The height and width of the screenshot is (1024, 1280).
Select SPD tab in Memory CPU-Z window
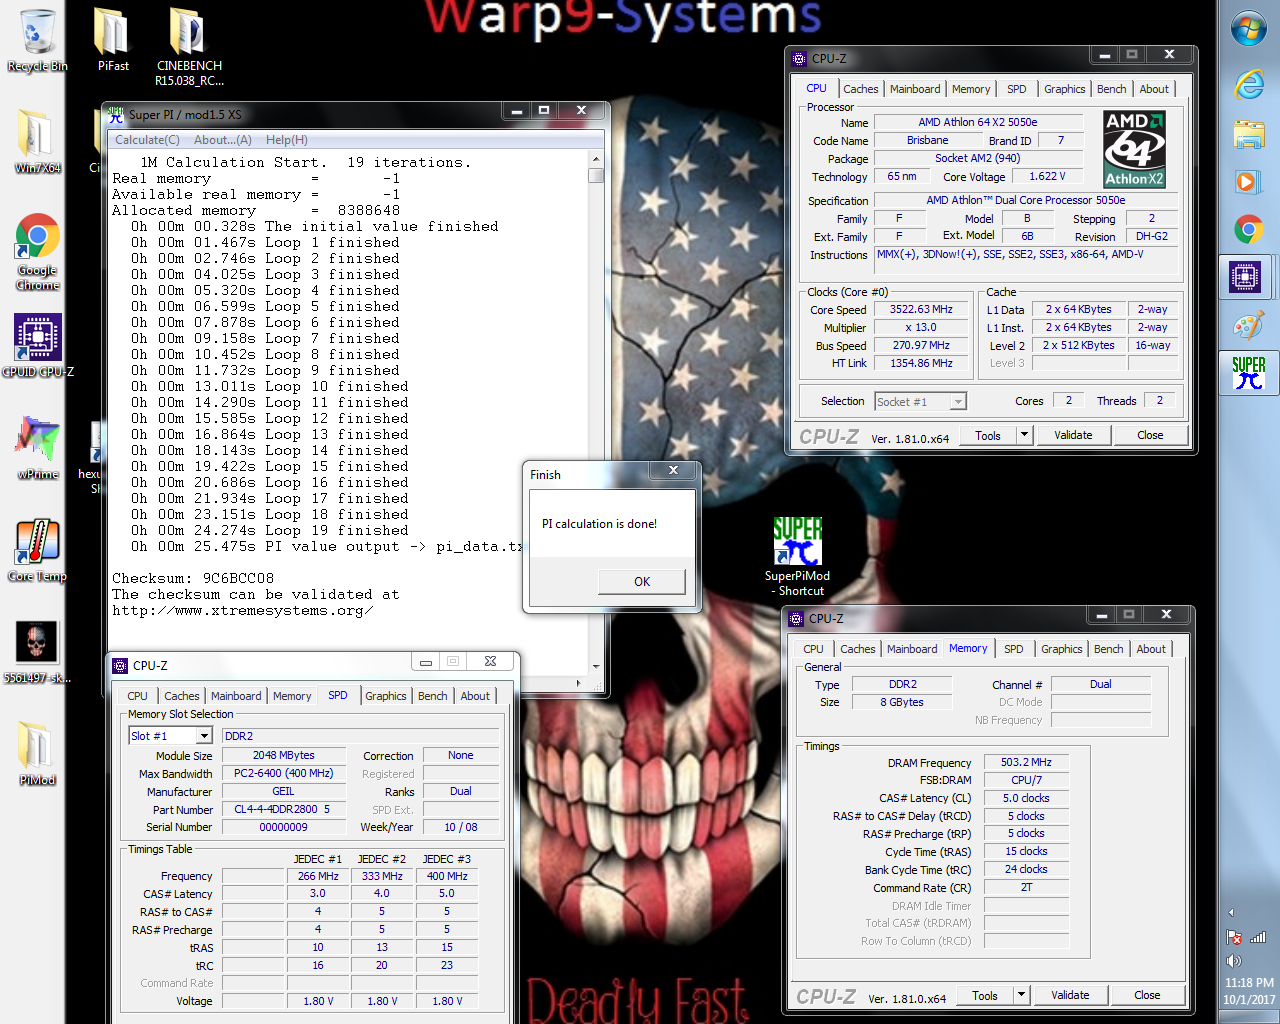[1013, 649]
